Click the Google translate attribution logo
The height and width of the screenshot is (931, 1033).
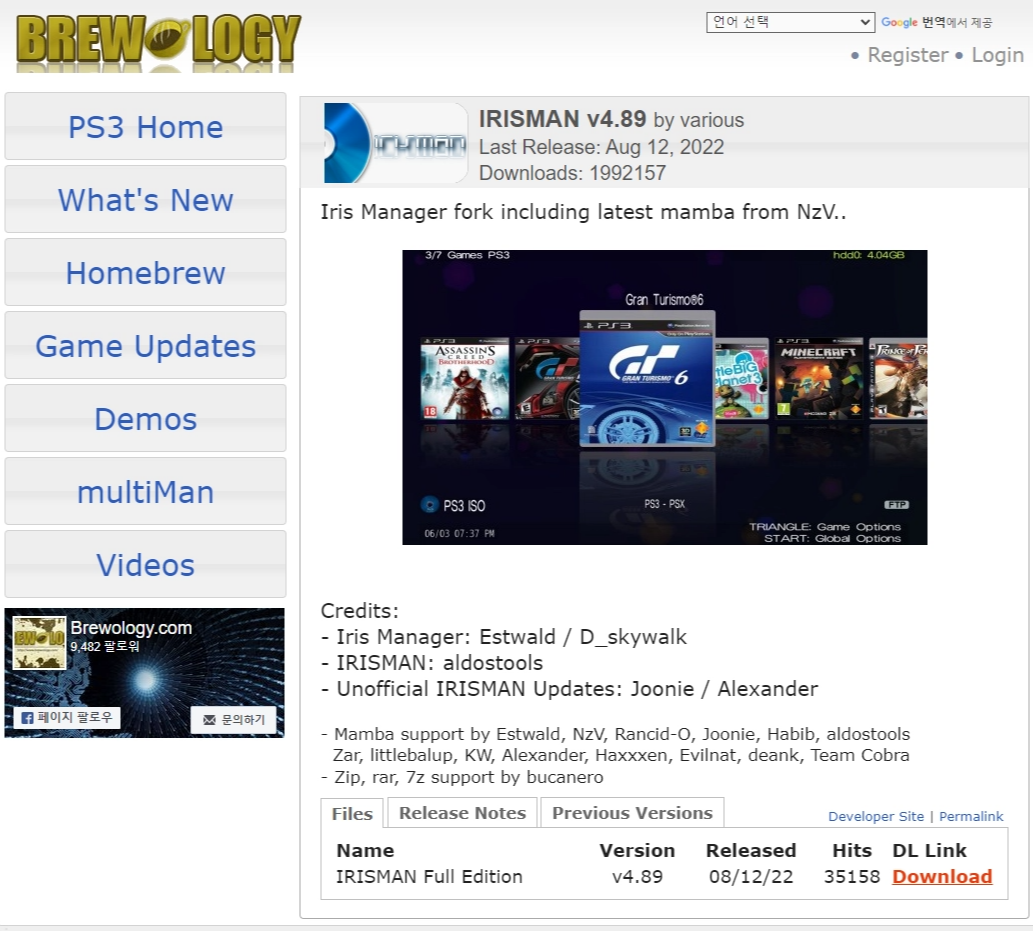[899, 22]
